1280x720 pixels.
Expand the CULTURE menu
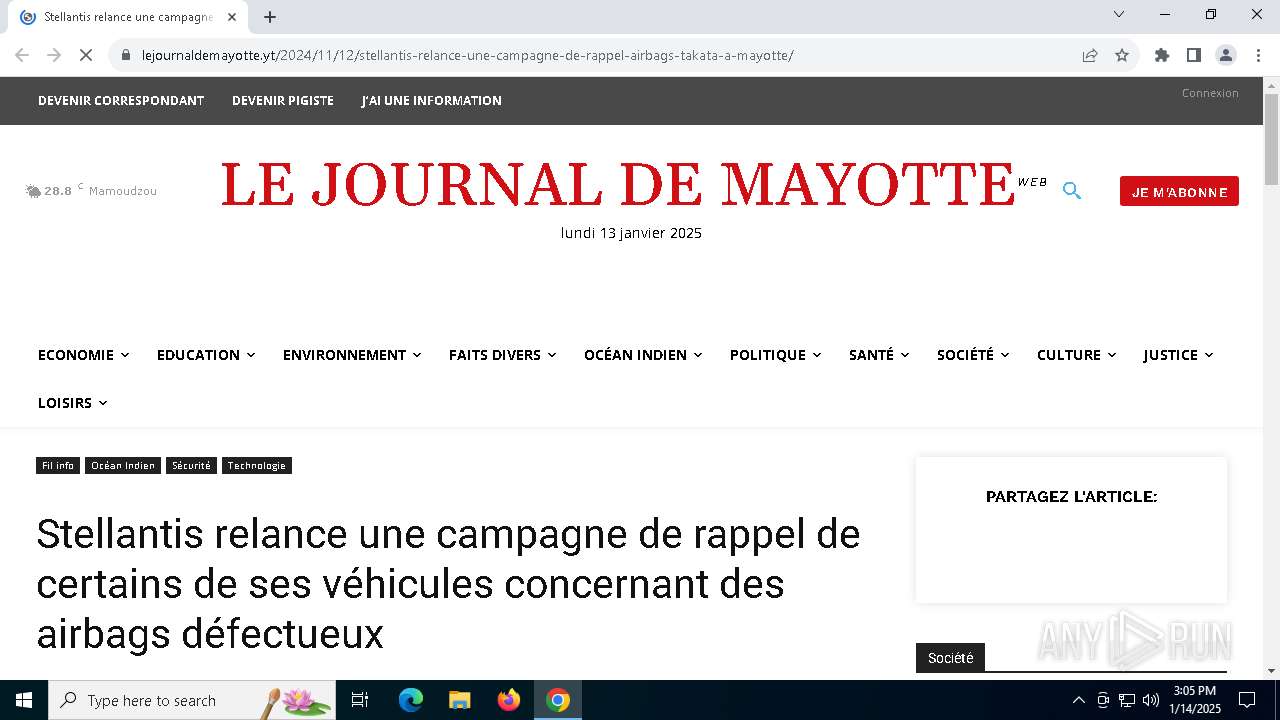point(1076,355)
